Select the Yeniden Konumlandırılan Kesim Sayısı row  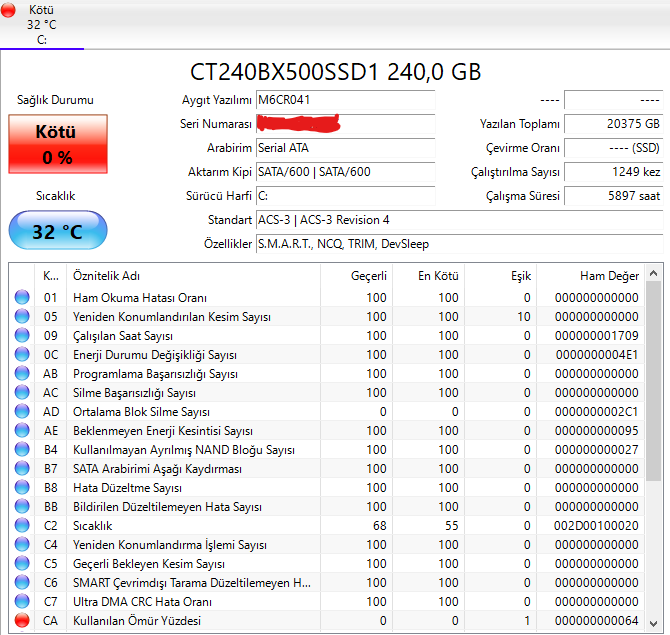327,317
